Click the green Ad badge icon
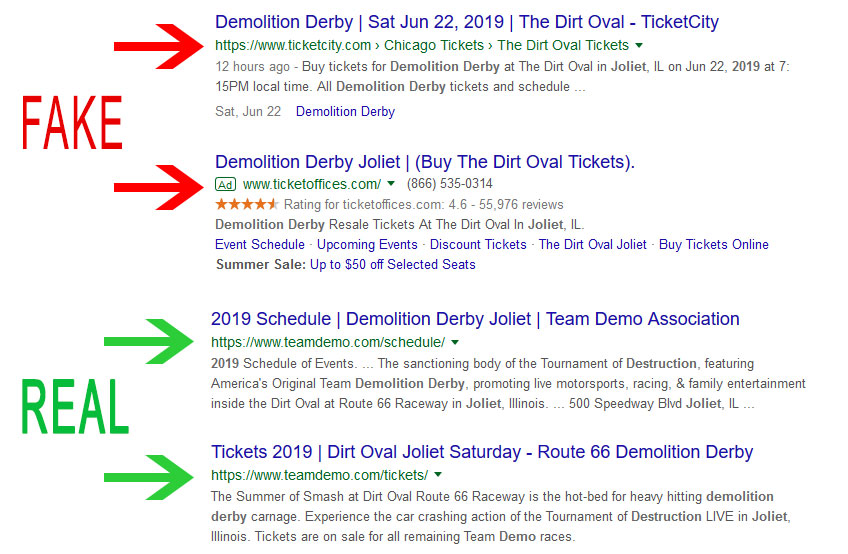Image resolution: width=848 pixels, height=554 pixels. click(x=225, y=184)
